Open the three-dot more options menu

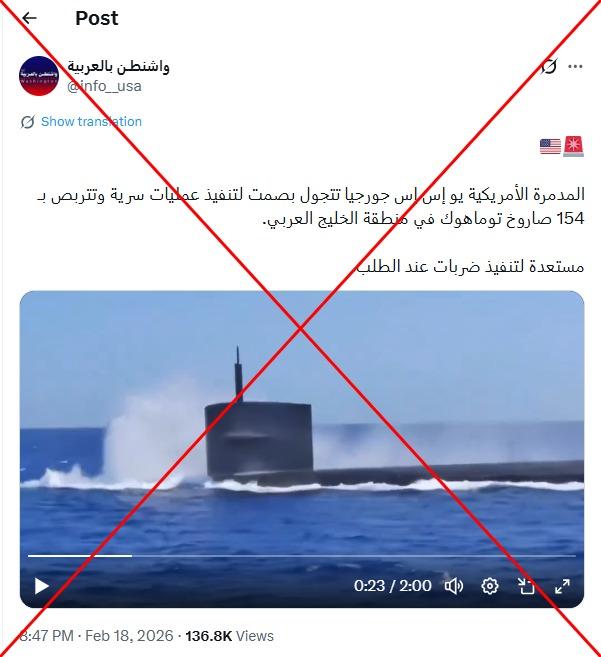575,66
